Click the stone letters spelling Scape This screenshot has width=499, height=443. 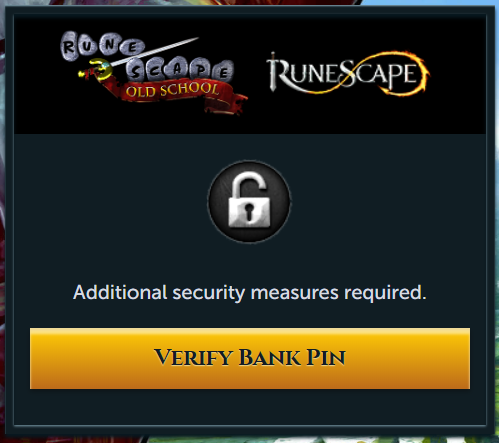coord(180,69)
